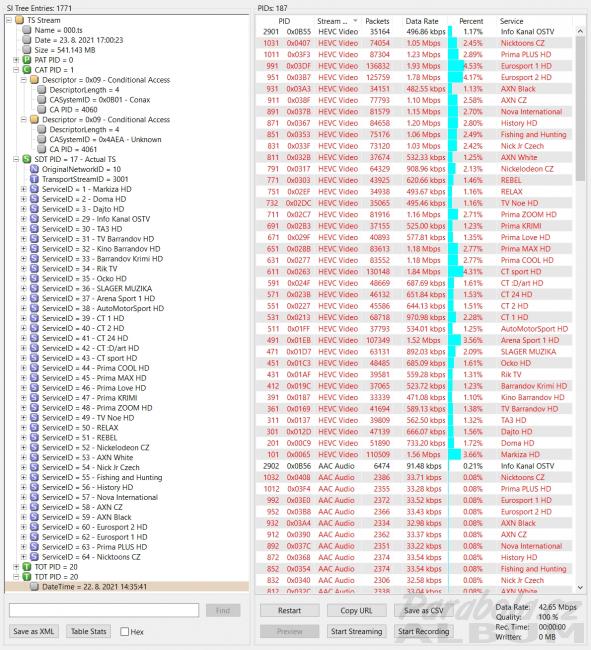
Task: Click the first TOT PID = 20 icon
Action: pos(27,567)
